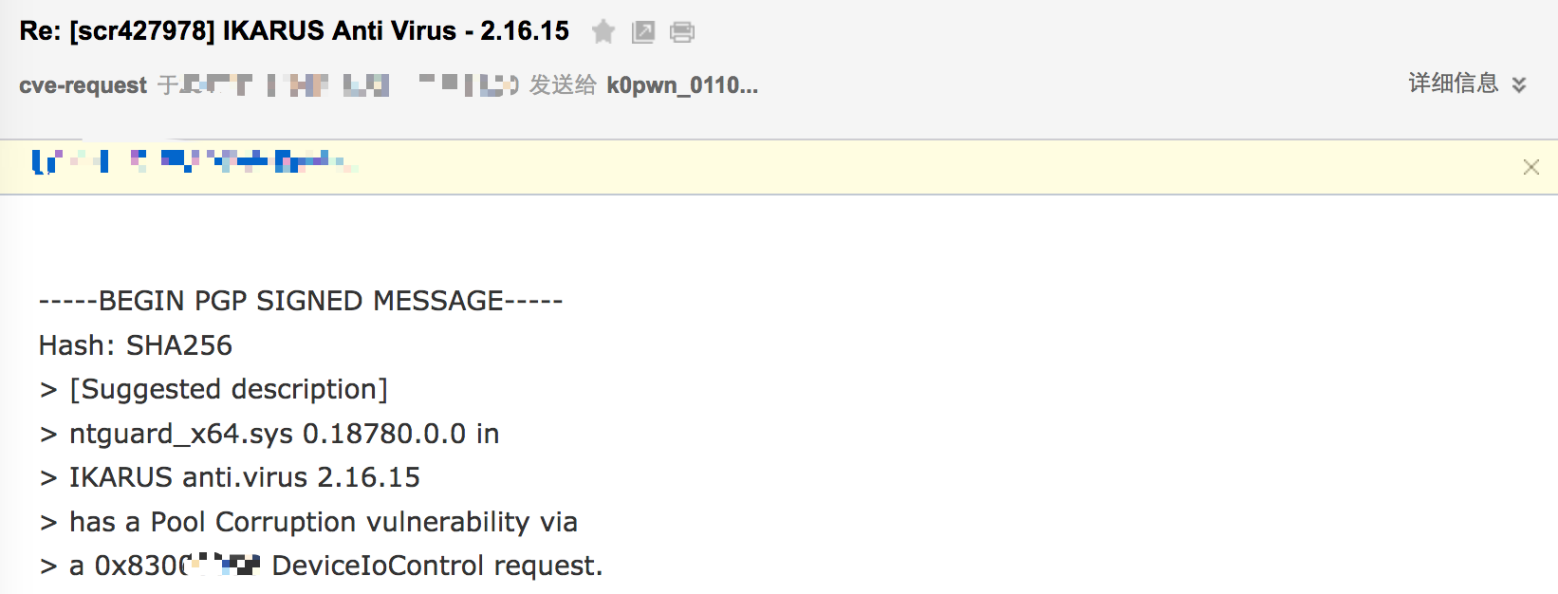This screenshot has height=594, width=1558.
Task: Open the email in a new window
Action: click(643, 33)
